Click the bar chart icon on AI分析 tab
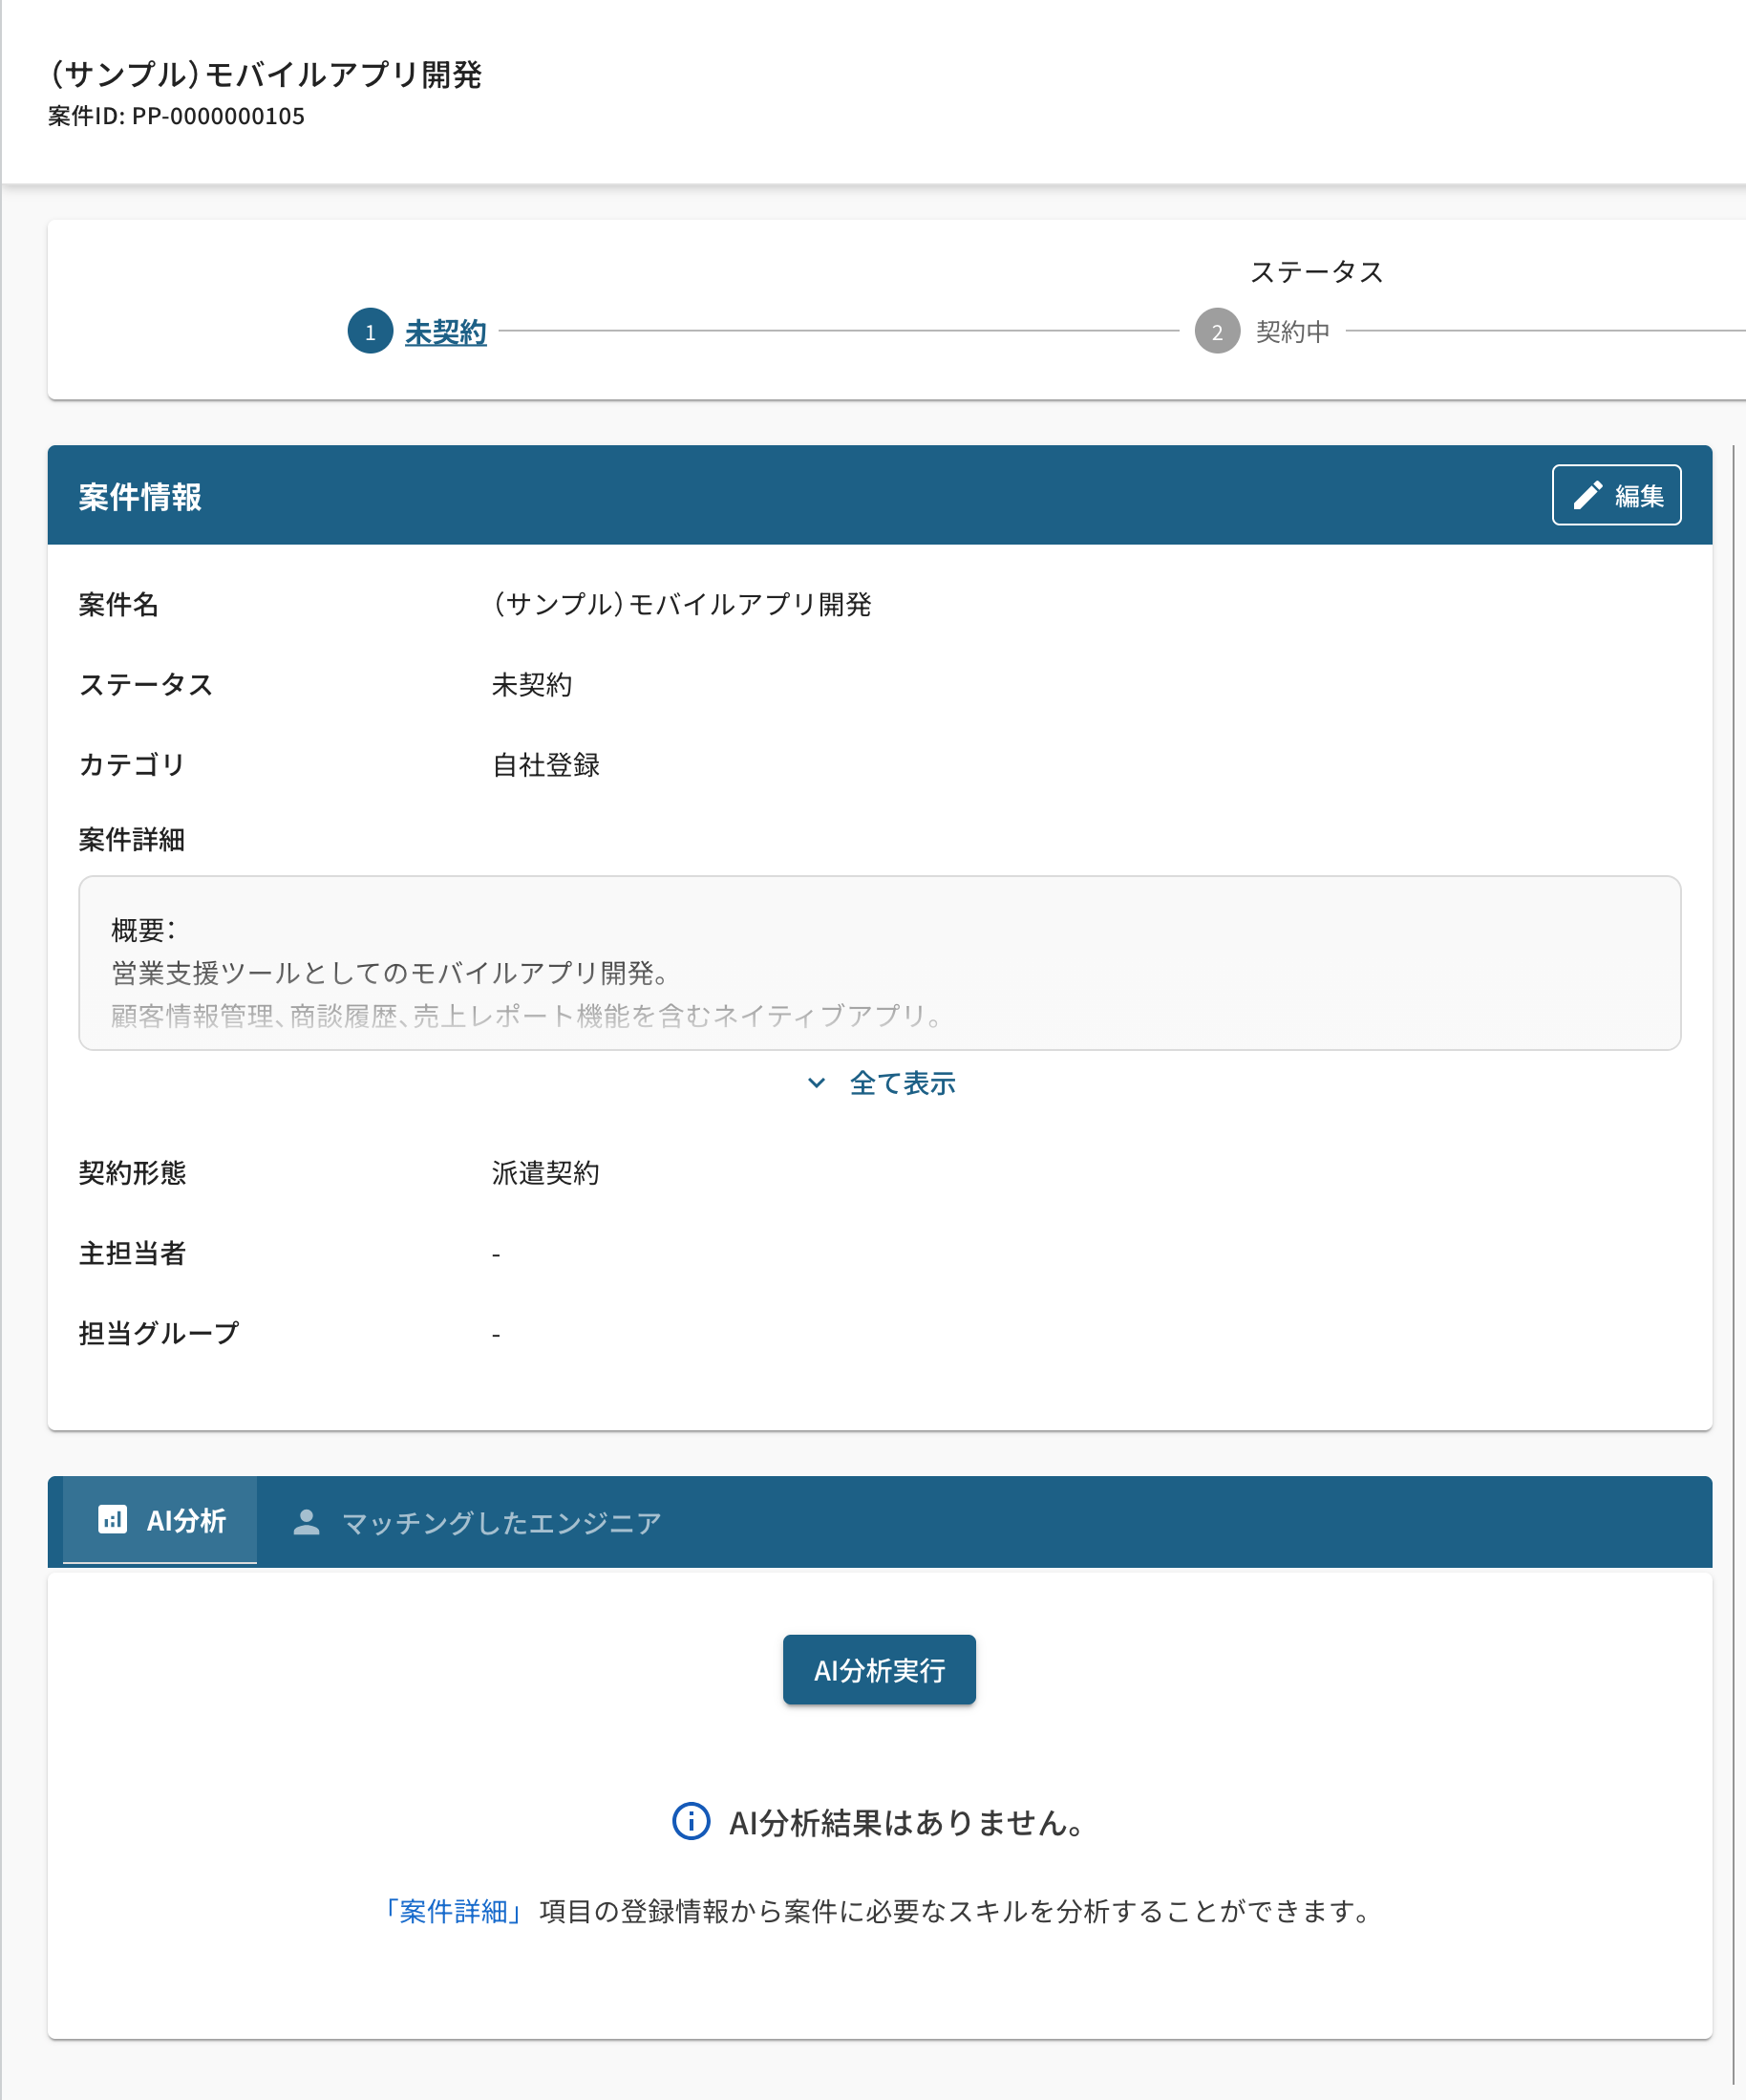Screen dimensions: 1746x2100 click(x=112, y=1520)
